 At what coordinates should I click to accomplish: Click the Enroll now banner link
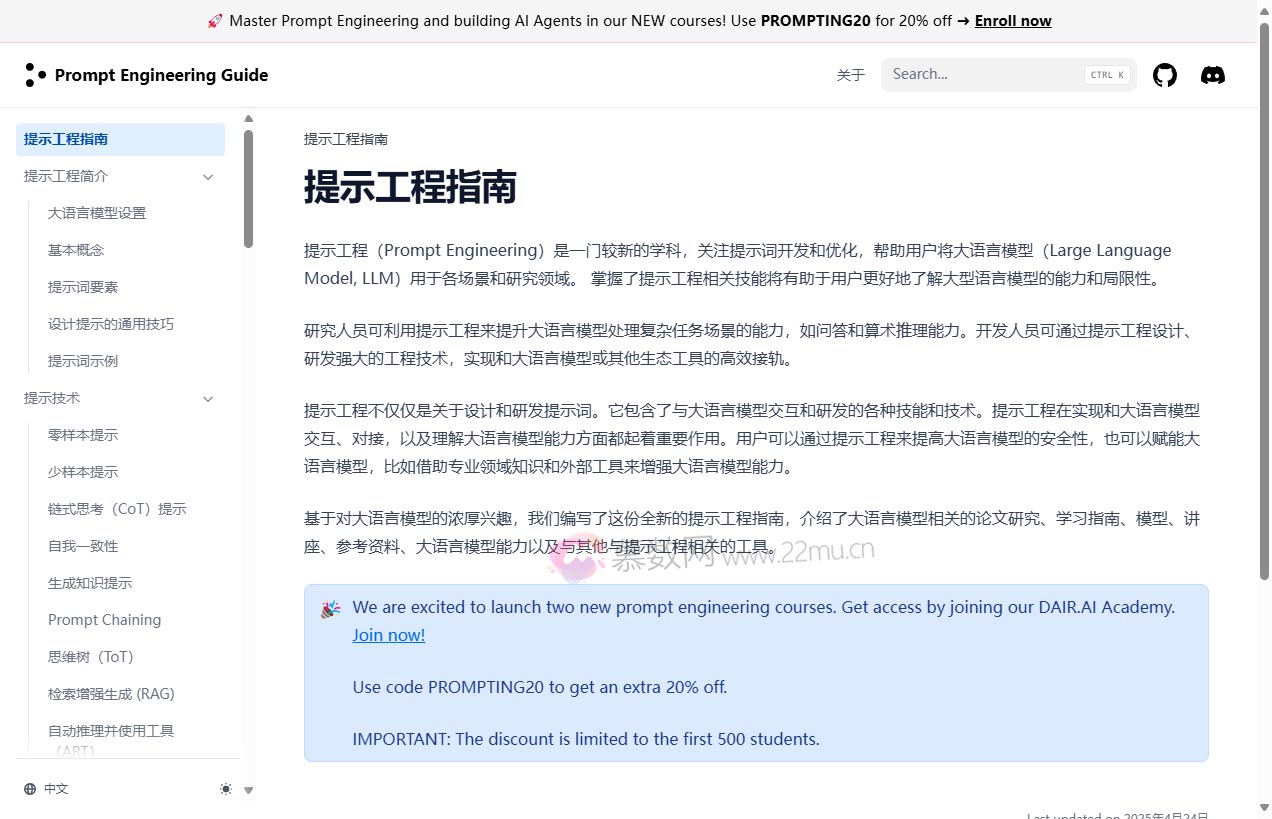pos(1012,20)
